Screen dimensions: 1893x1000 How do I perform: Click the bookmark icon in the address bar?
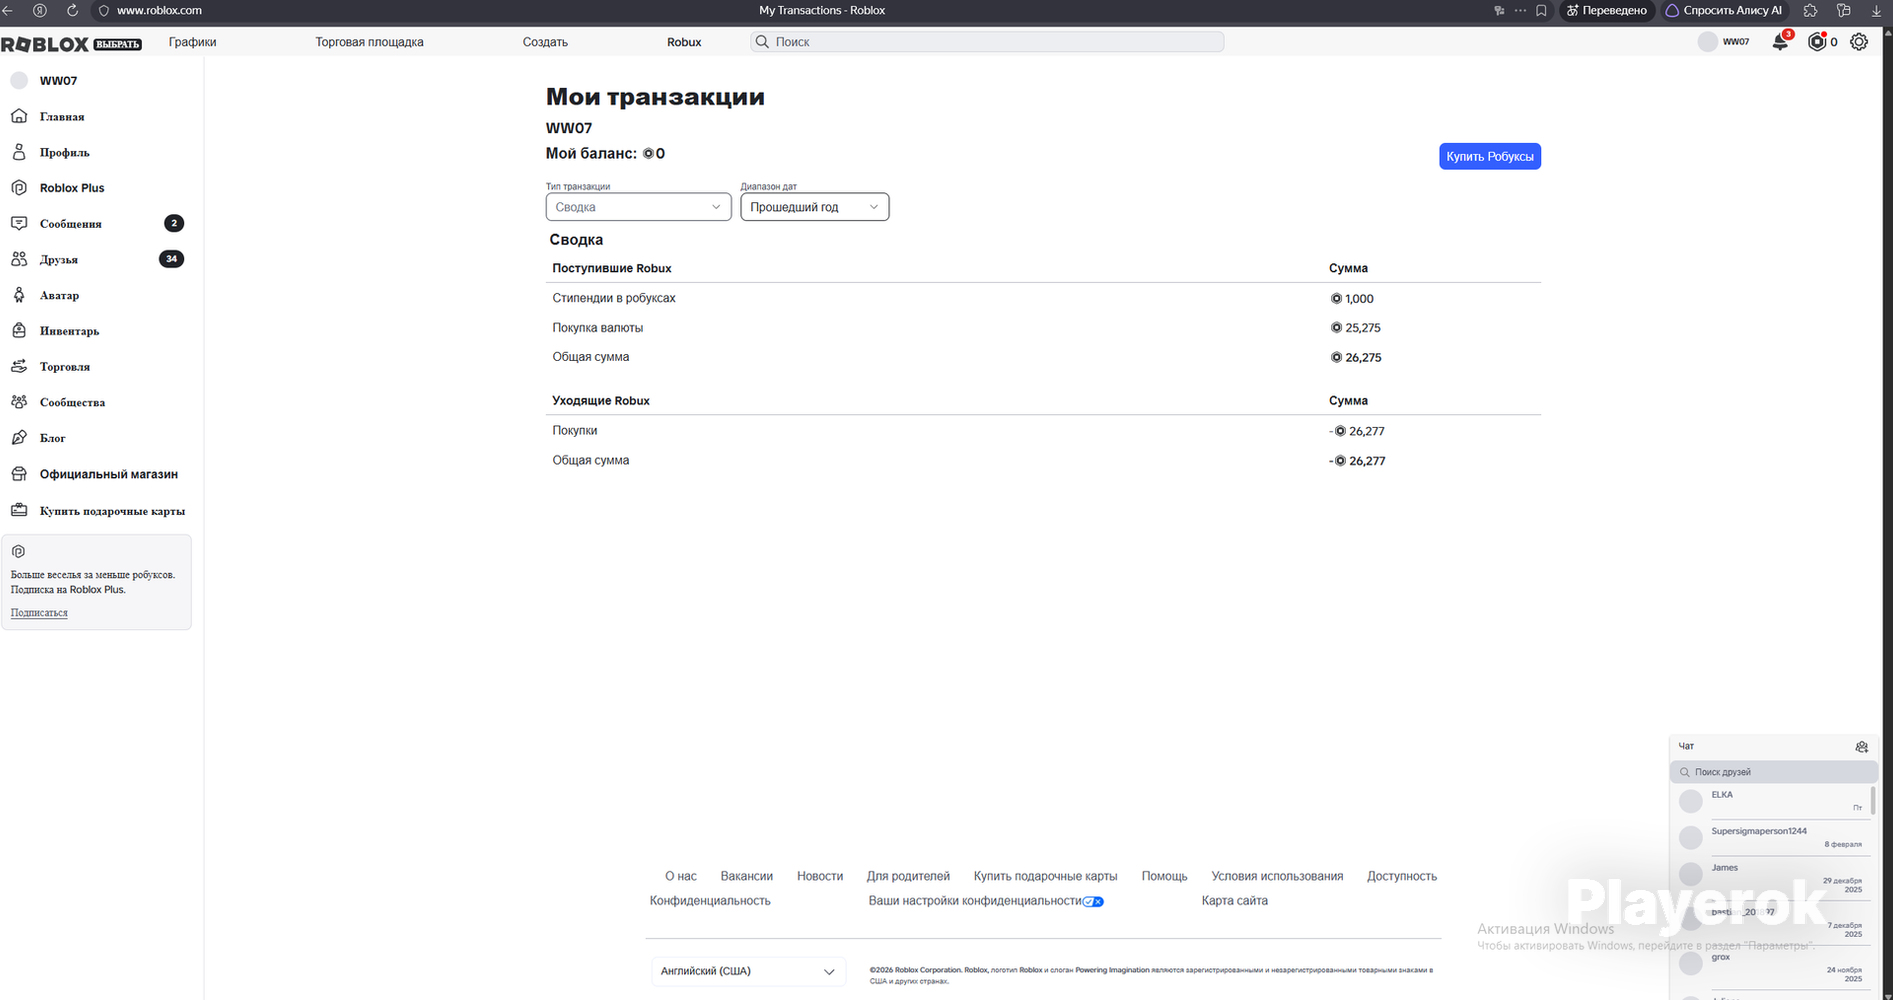point(1541,10)
